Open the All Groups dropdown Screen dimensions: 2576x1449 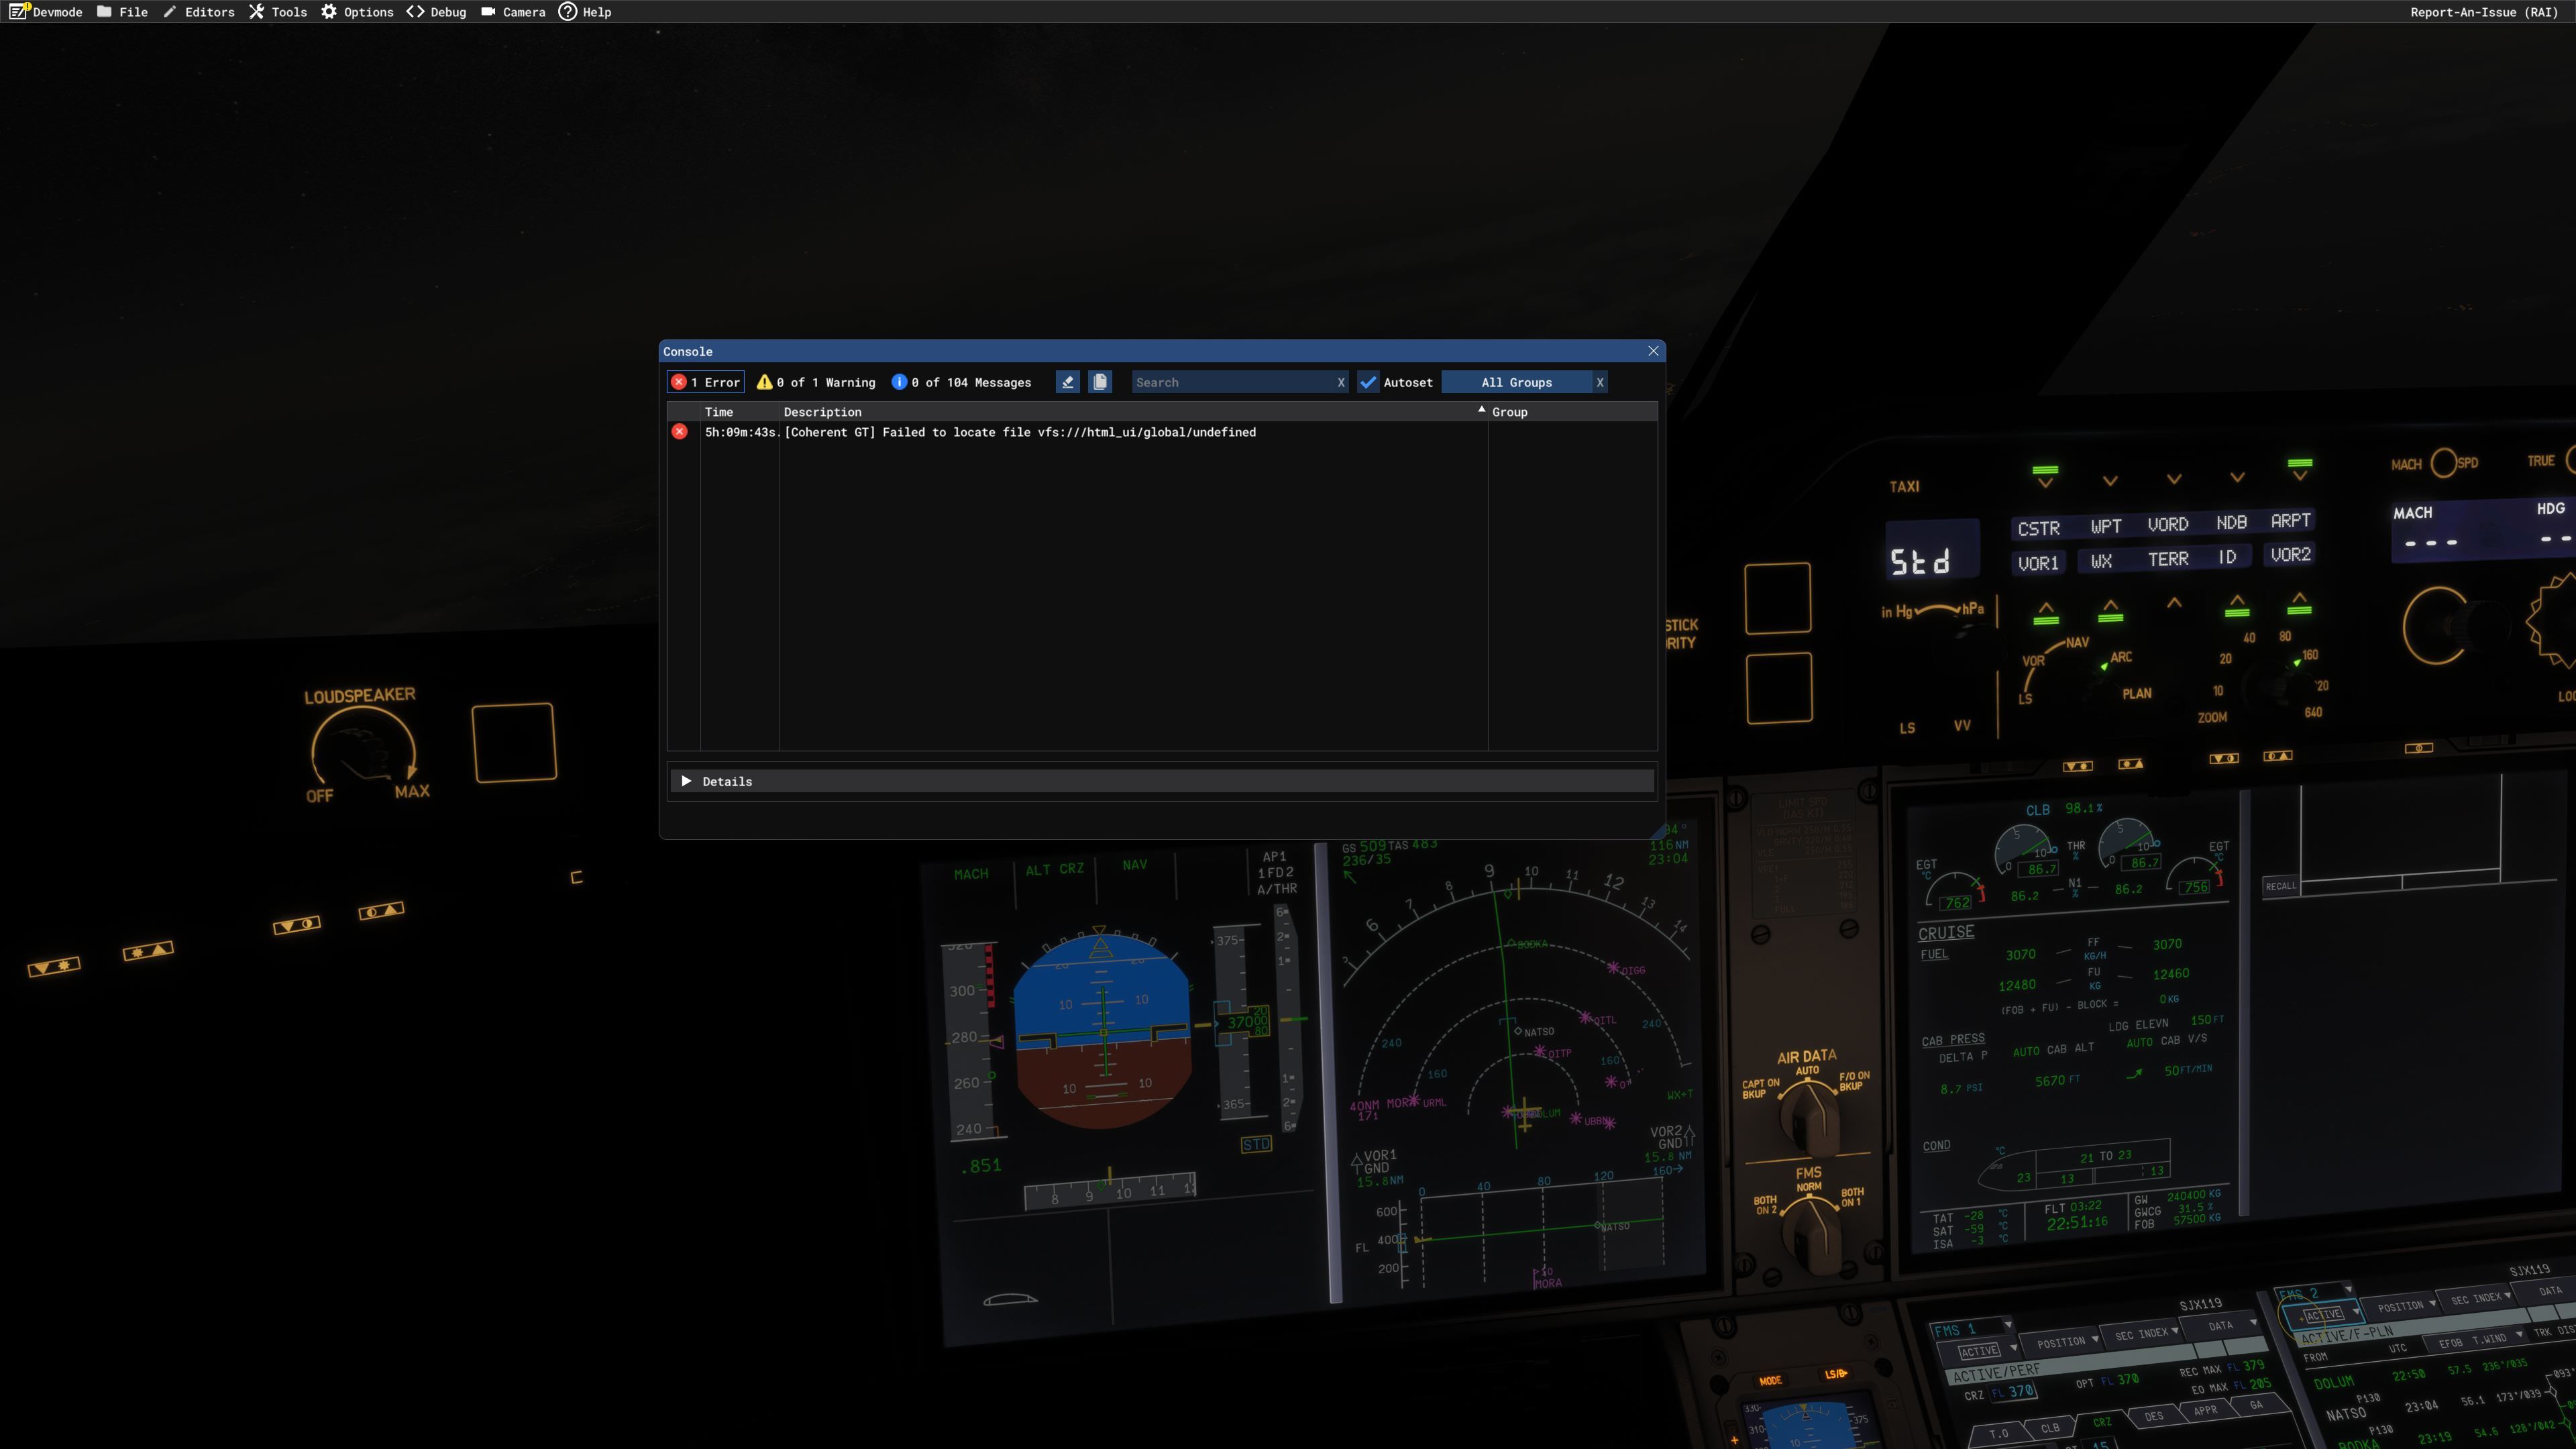pyautogui.click(x=1516, y=382)
